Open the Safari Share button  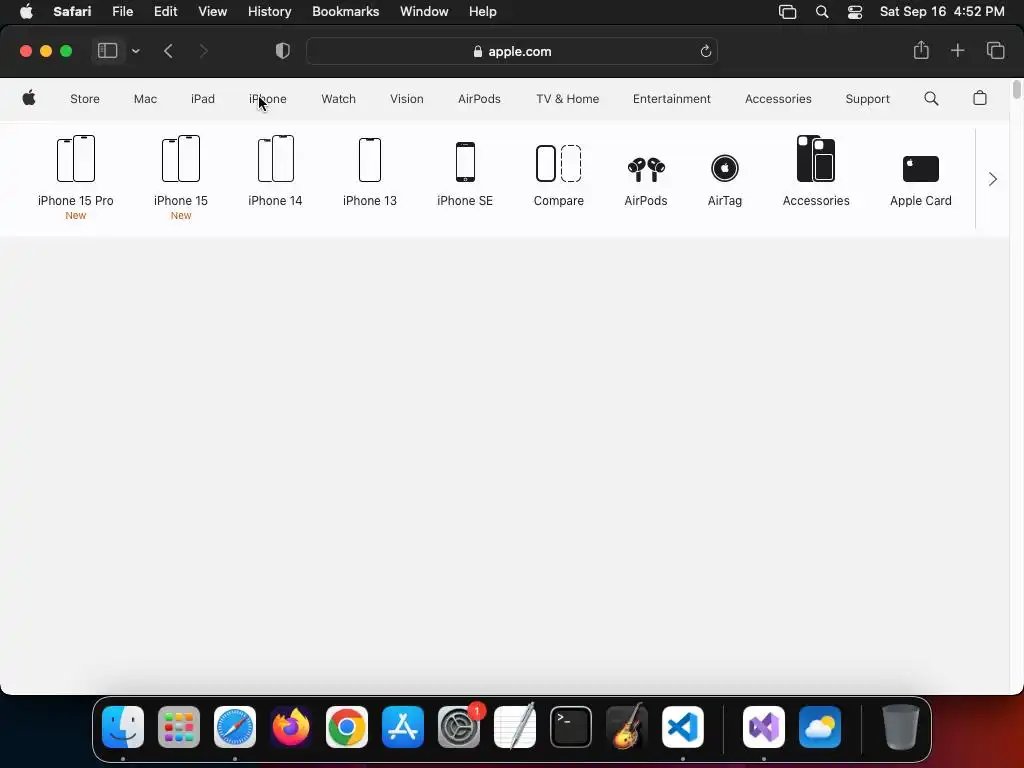(921, 50)
